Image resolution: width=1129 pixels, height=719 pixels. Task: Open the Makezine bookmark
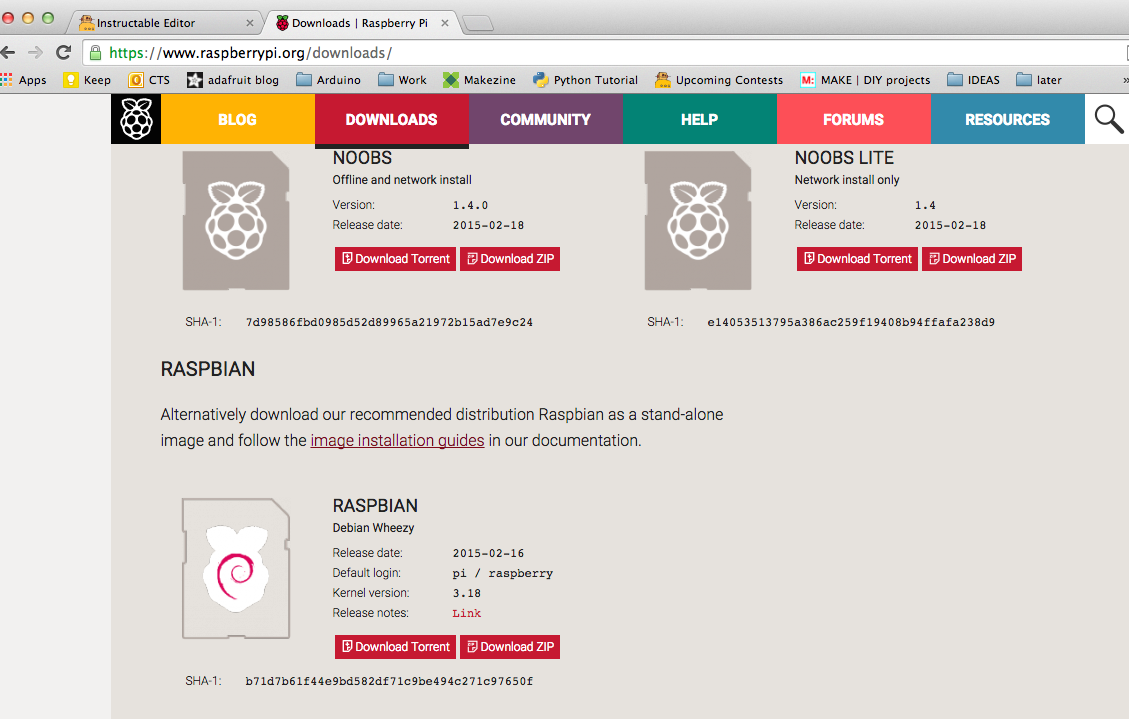480,80
